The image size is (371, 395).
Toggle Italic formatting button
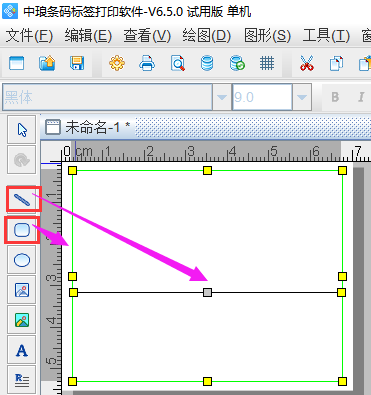click(x=361, y=97)
